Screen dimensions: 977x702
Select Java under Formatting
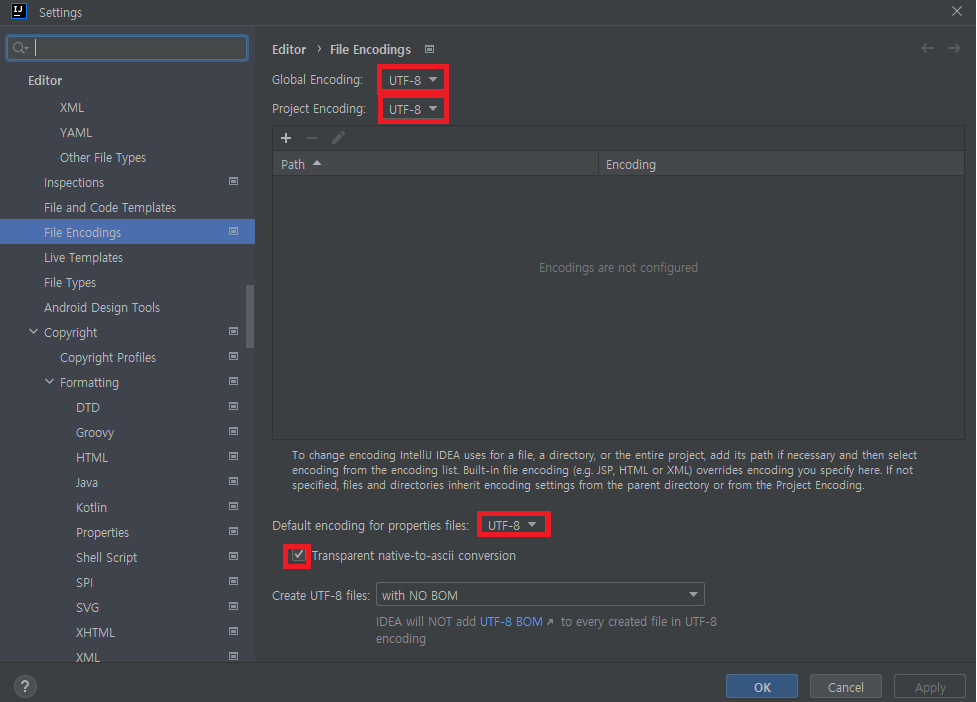pyautogui.click(x=87, y=482)
